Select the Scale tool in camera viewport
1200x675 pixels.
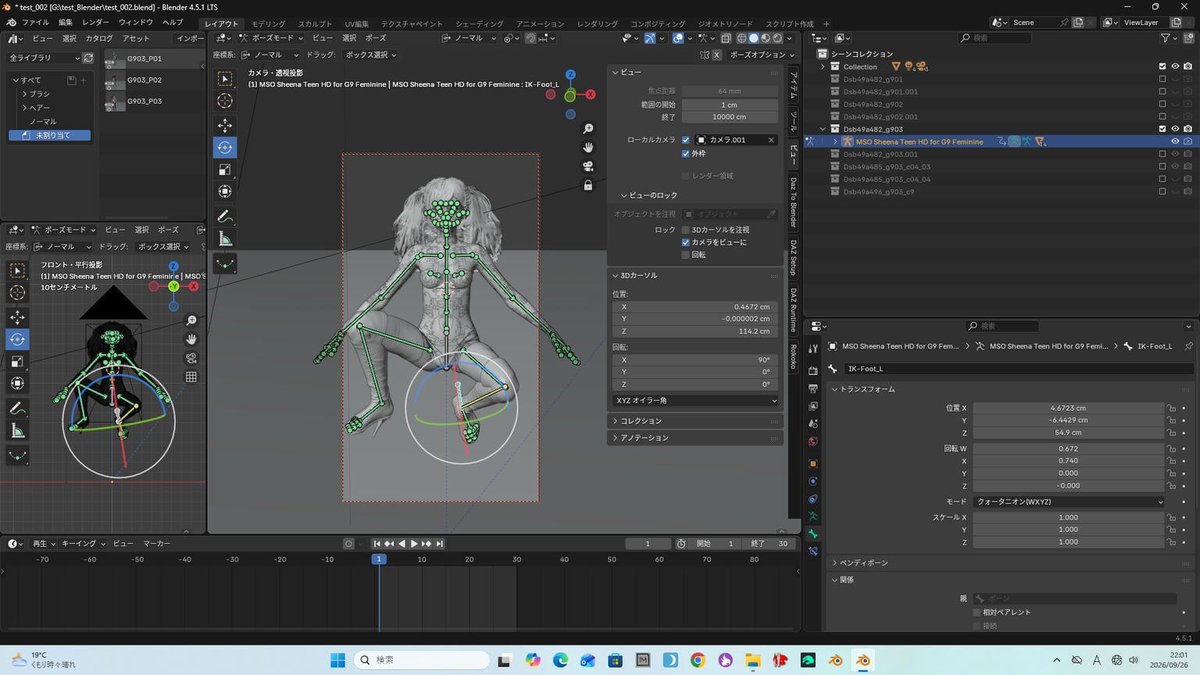tap(226, 169)
